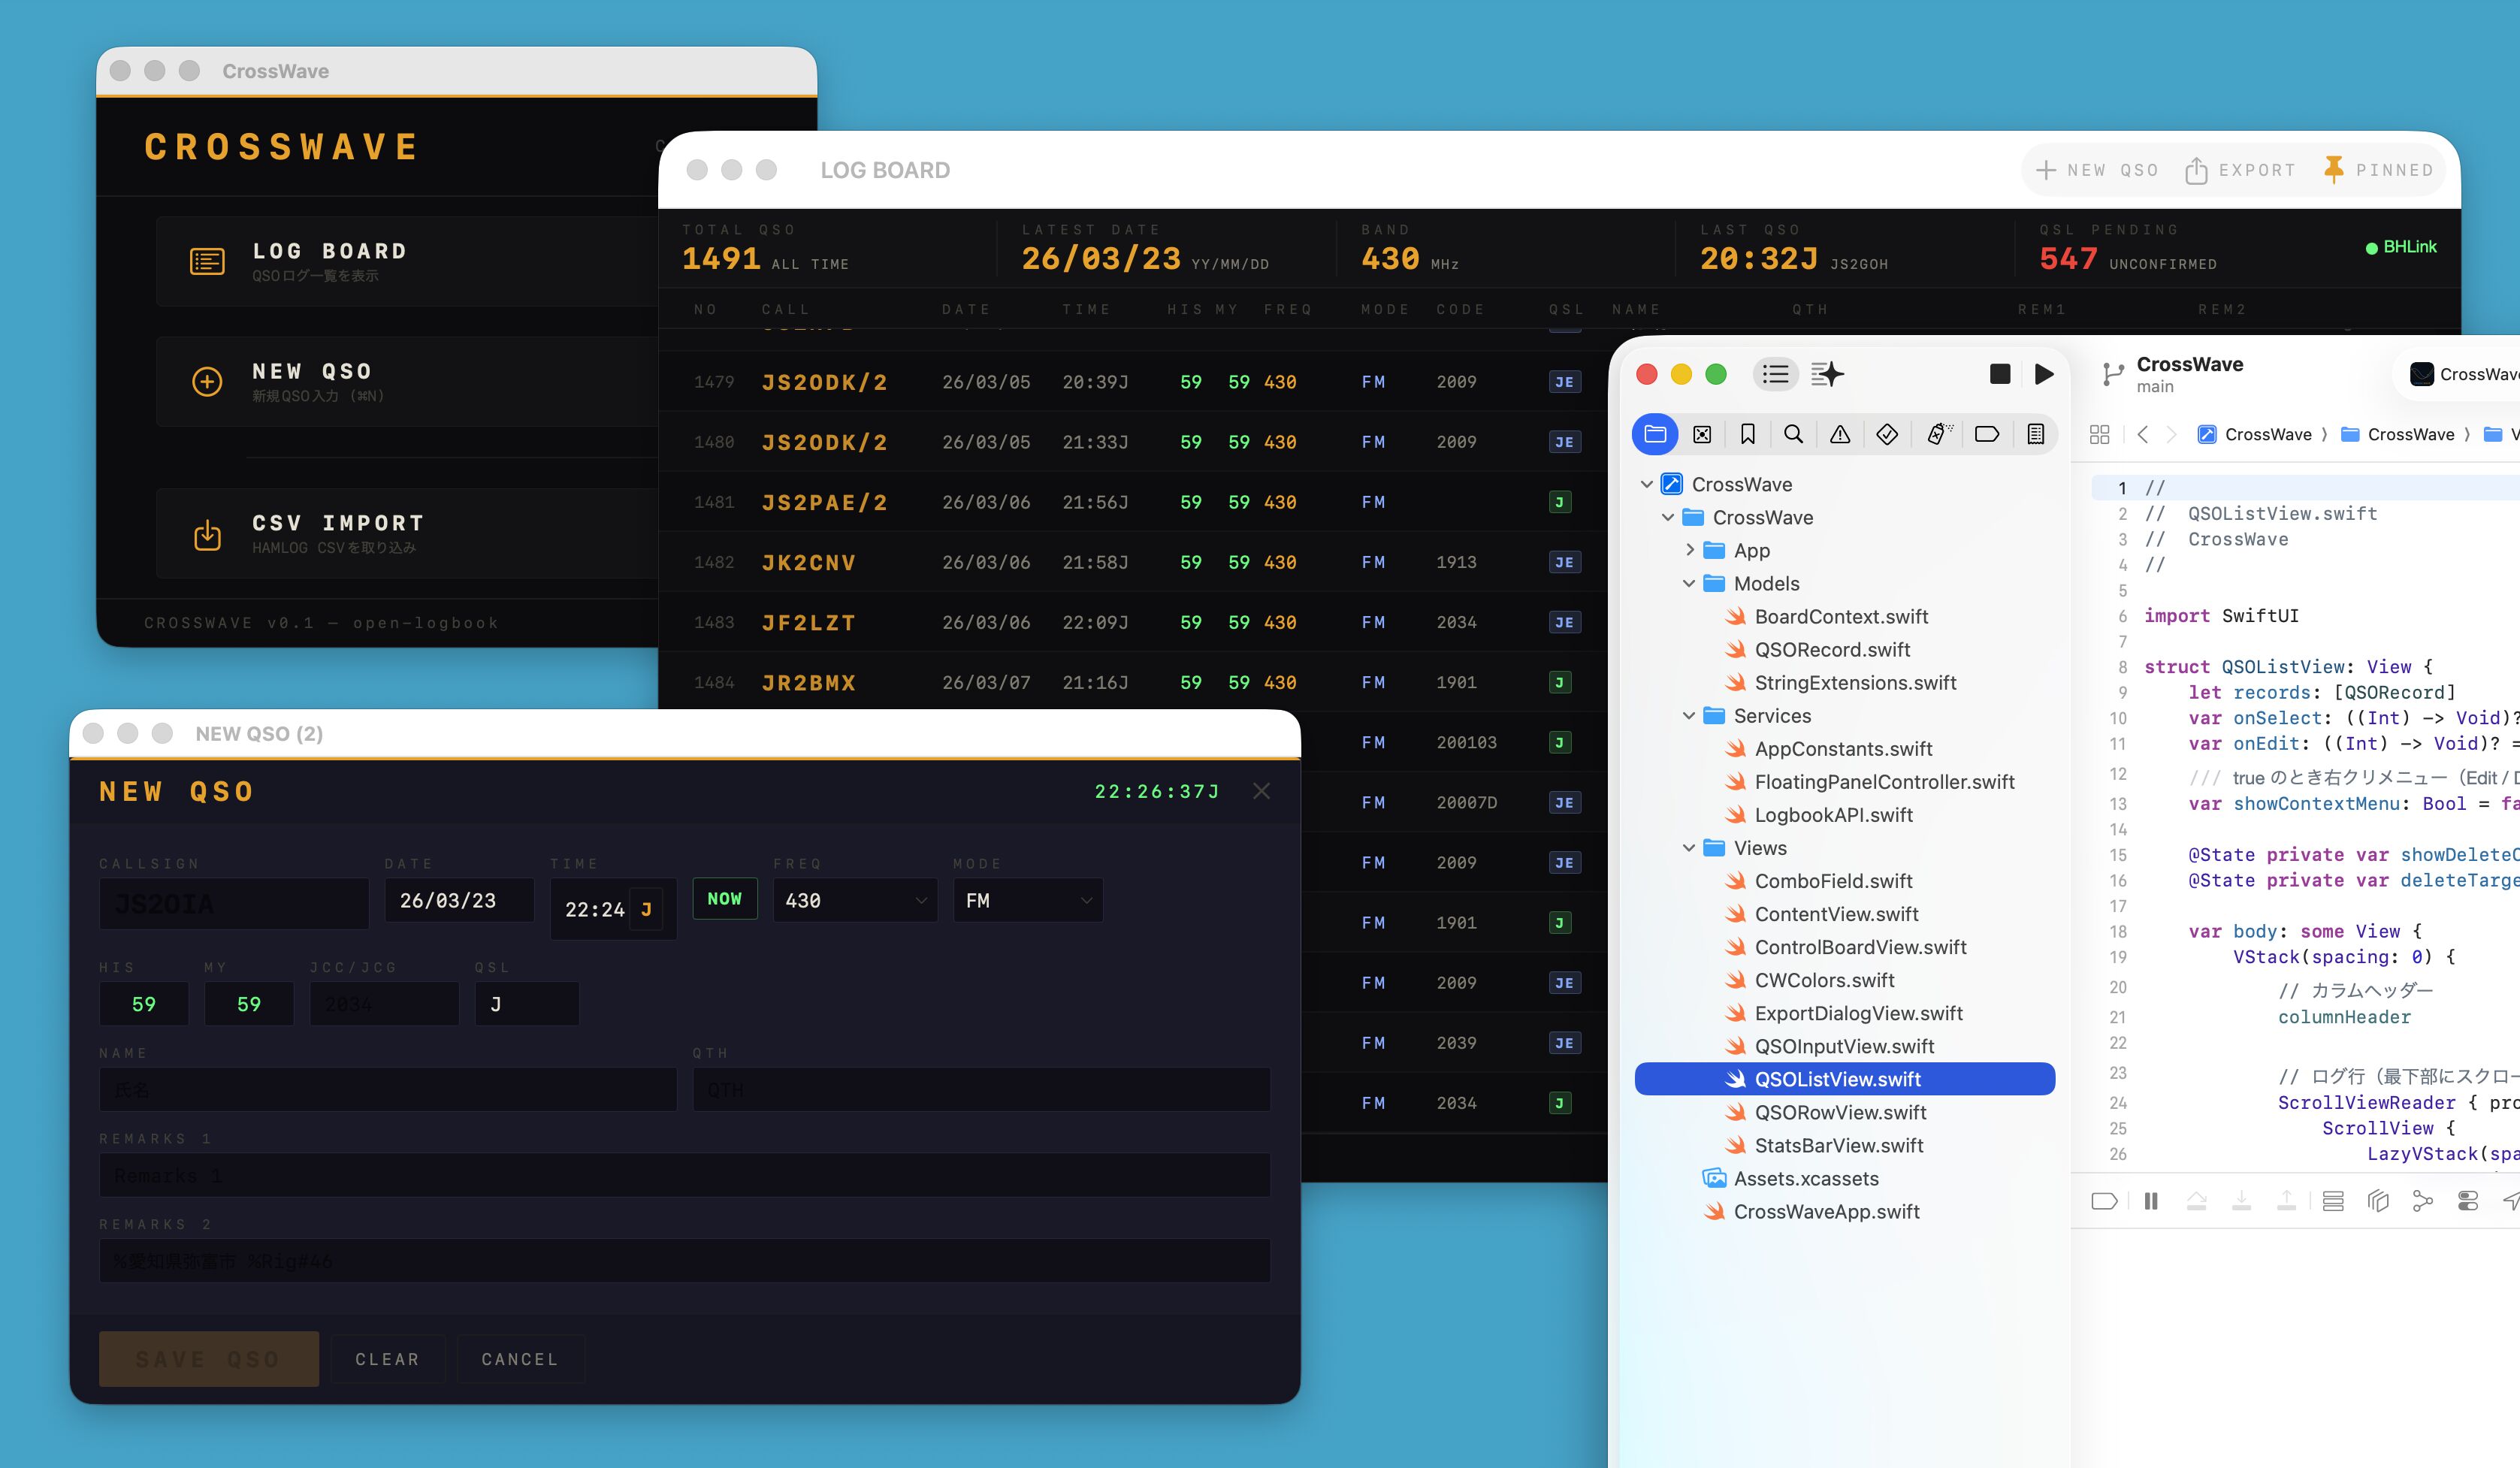The height and width of the screenshot is (1468, 2520).
Task: Open the MODE FM dropdown
Action: [x=1027, y=900]
